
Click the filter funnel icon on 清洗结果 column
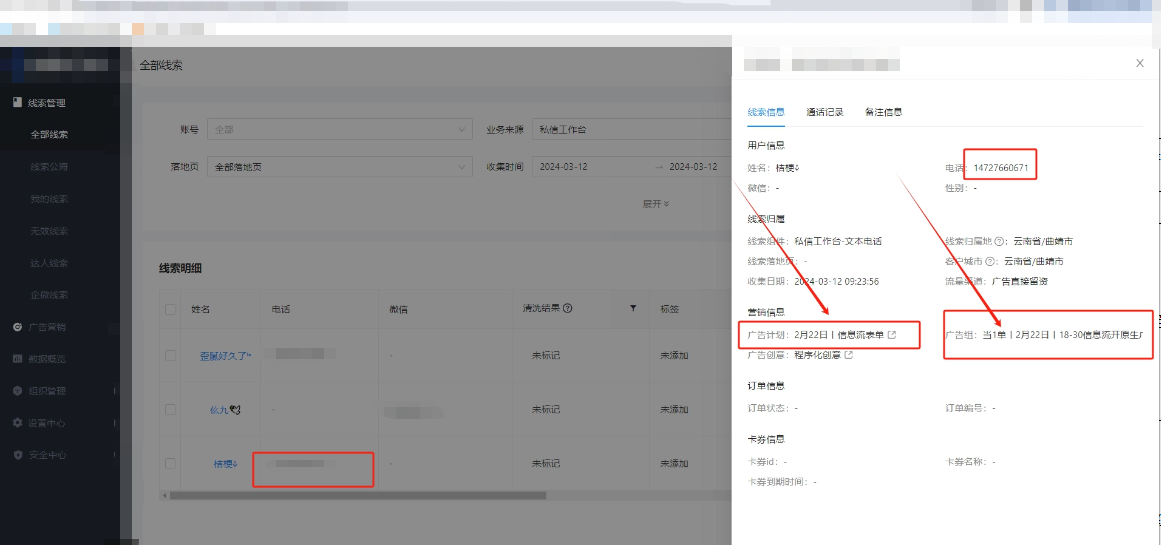point(633,308)
